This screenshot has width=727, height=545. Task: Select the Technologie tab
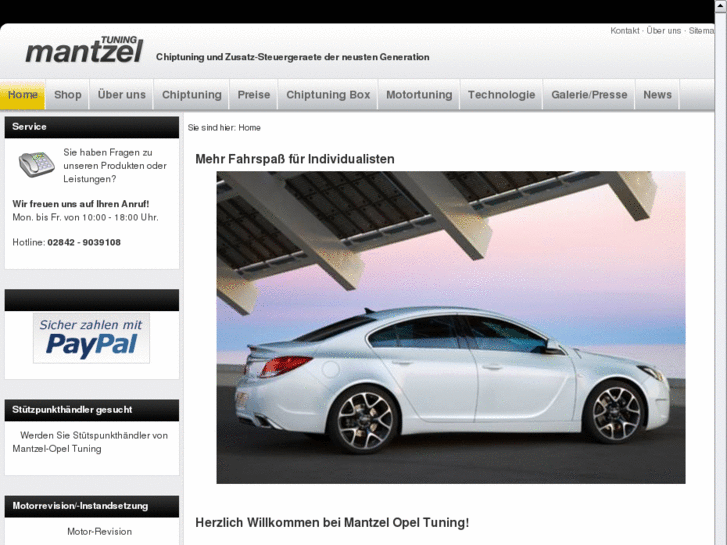pyautogui.click(x=501, y=95)
